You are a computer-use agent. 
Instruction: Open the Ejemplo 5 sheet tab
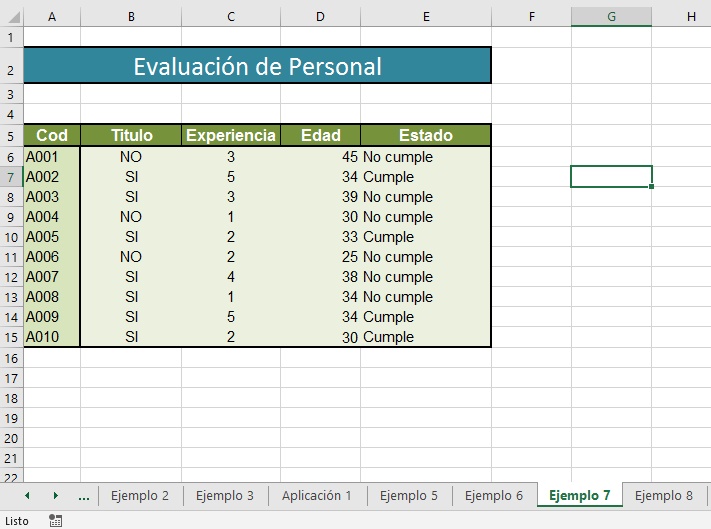pos(409,495)
